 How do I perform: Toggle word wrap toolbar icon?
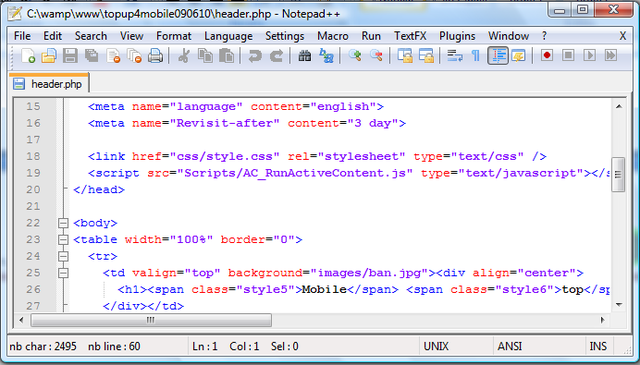pyautogui.click(x=455, y=56)
